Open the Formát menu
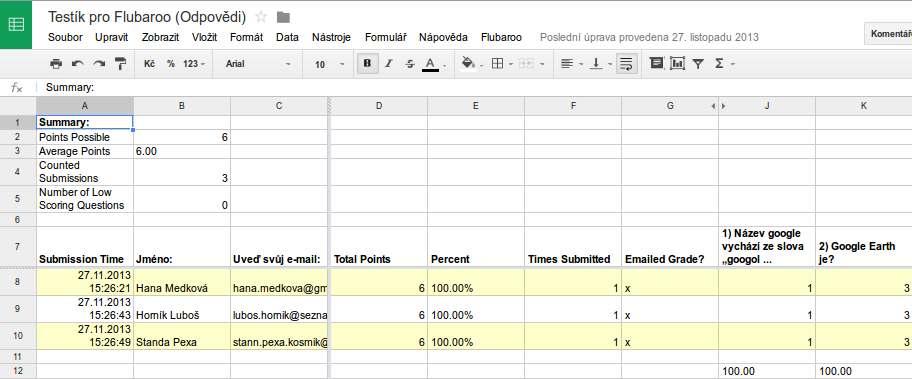 (247, 37)
